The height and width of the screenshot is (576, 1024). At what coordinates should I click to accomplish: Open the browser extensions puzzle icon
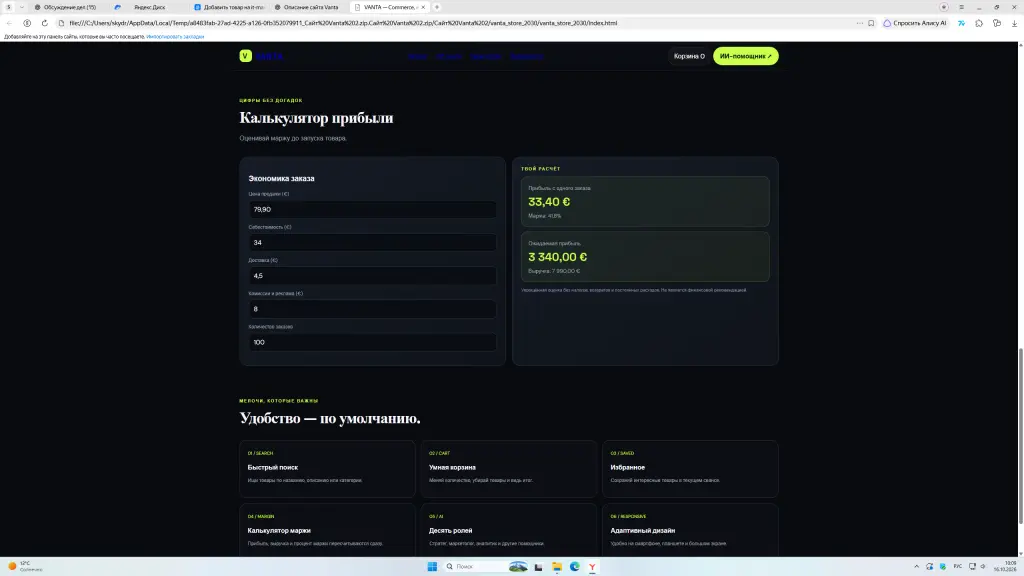click(979, 23)
